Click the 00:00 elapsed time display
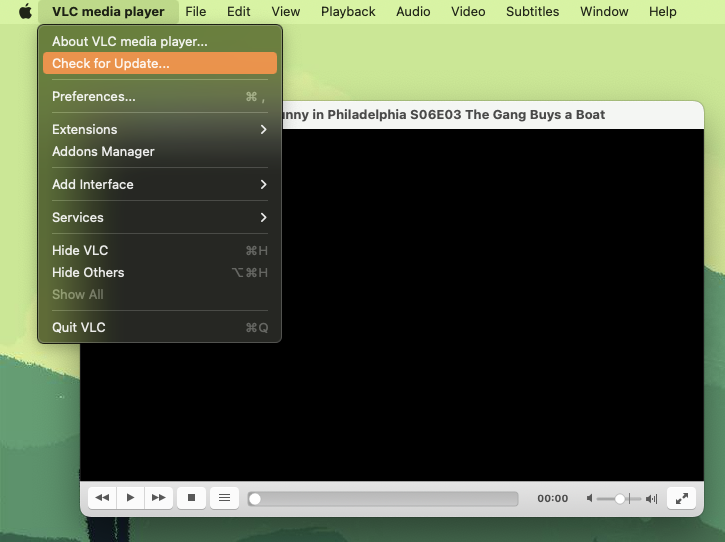Image resolution: width=725 pixels, height=542 pixels. coord(553,499)
